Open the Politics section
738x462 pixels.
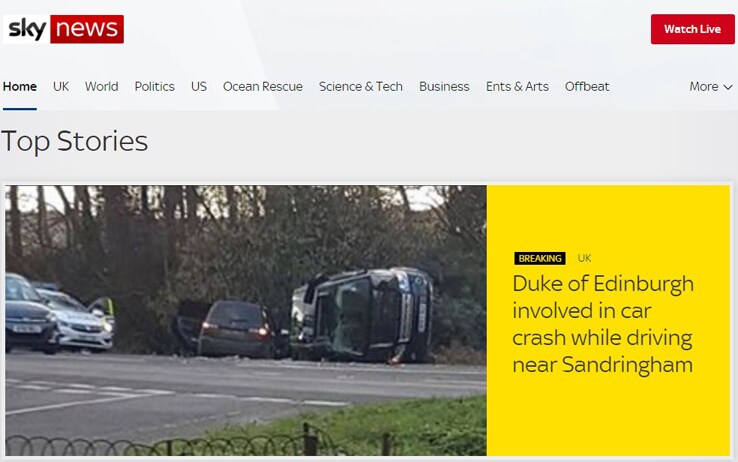(x=154, y=87)
